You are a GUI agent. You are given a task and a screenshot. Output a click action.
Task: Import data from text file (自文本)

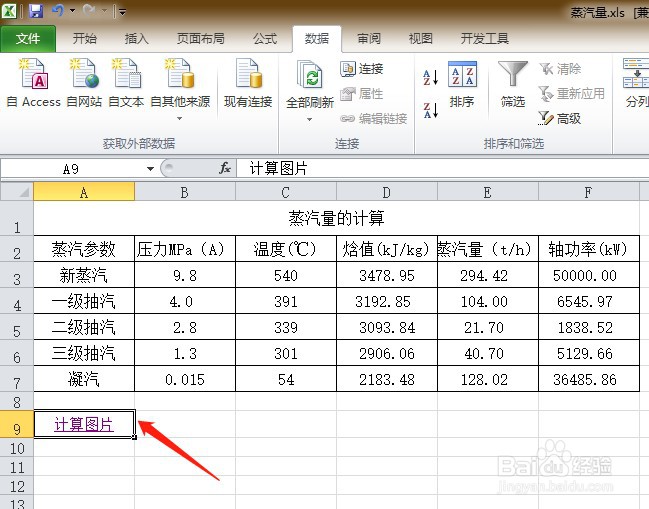126,84
